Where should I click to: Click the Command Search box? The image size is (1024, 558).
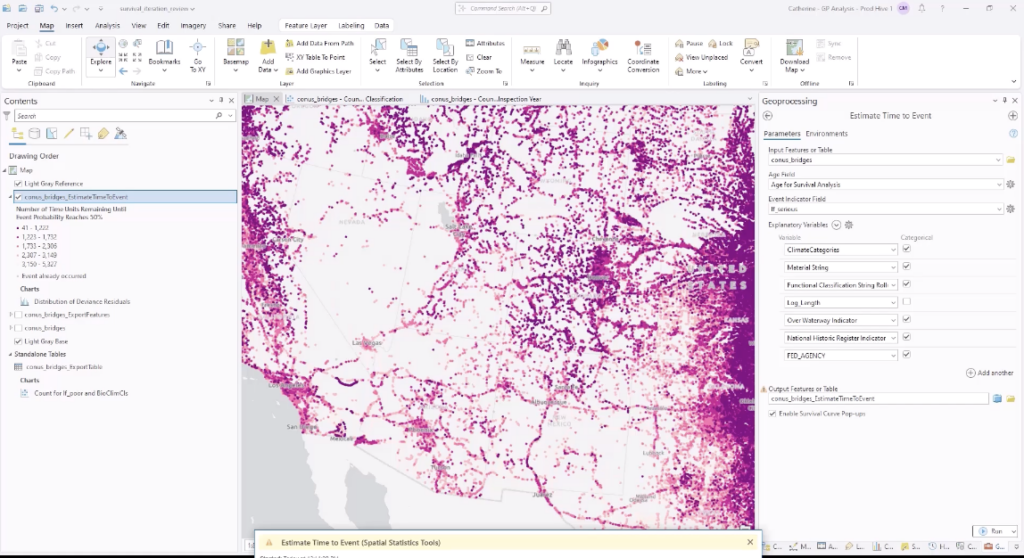click(x=503, y=8)
